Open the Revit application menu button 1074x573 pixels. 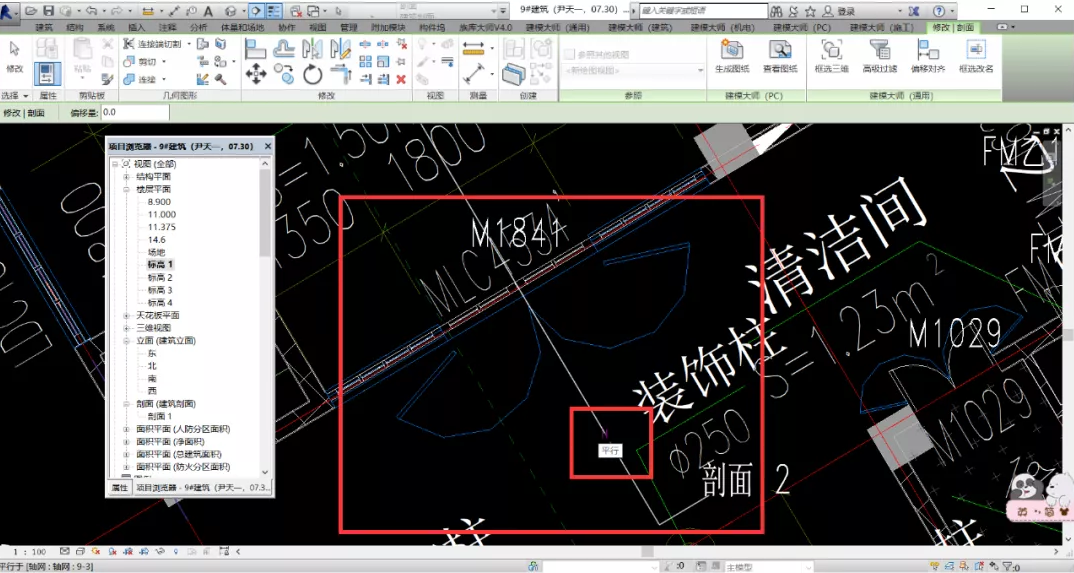pyautogui.click(x=10, y=11)
